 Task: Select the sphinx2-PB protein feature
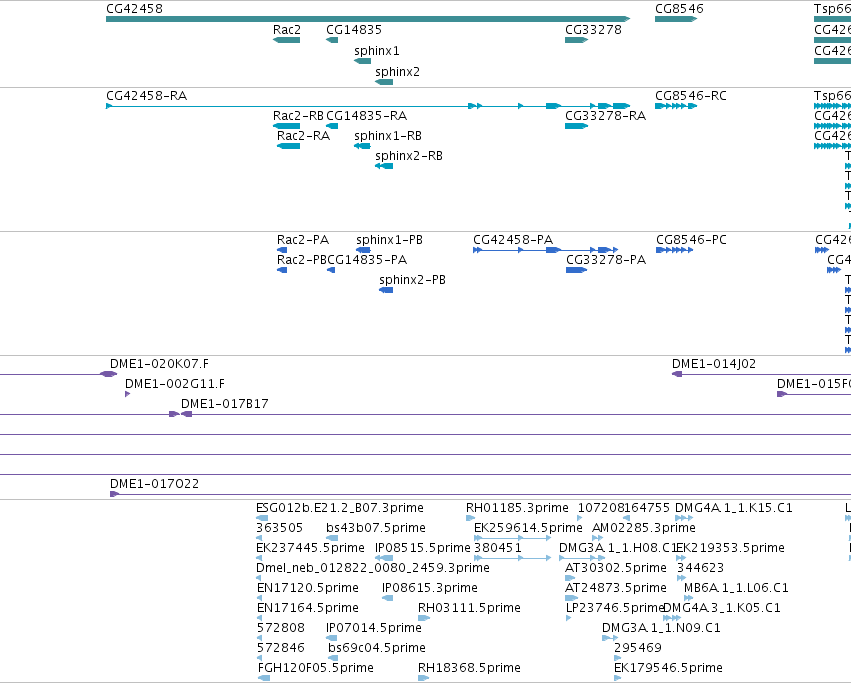click(386, 290)
